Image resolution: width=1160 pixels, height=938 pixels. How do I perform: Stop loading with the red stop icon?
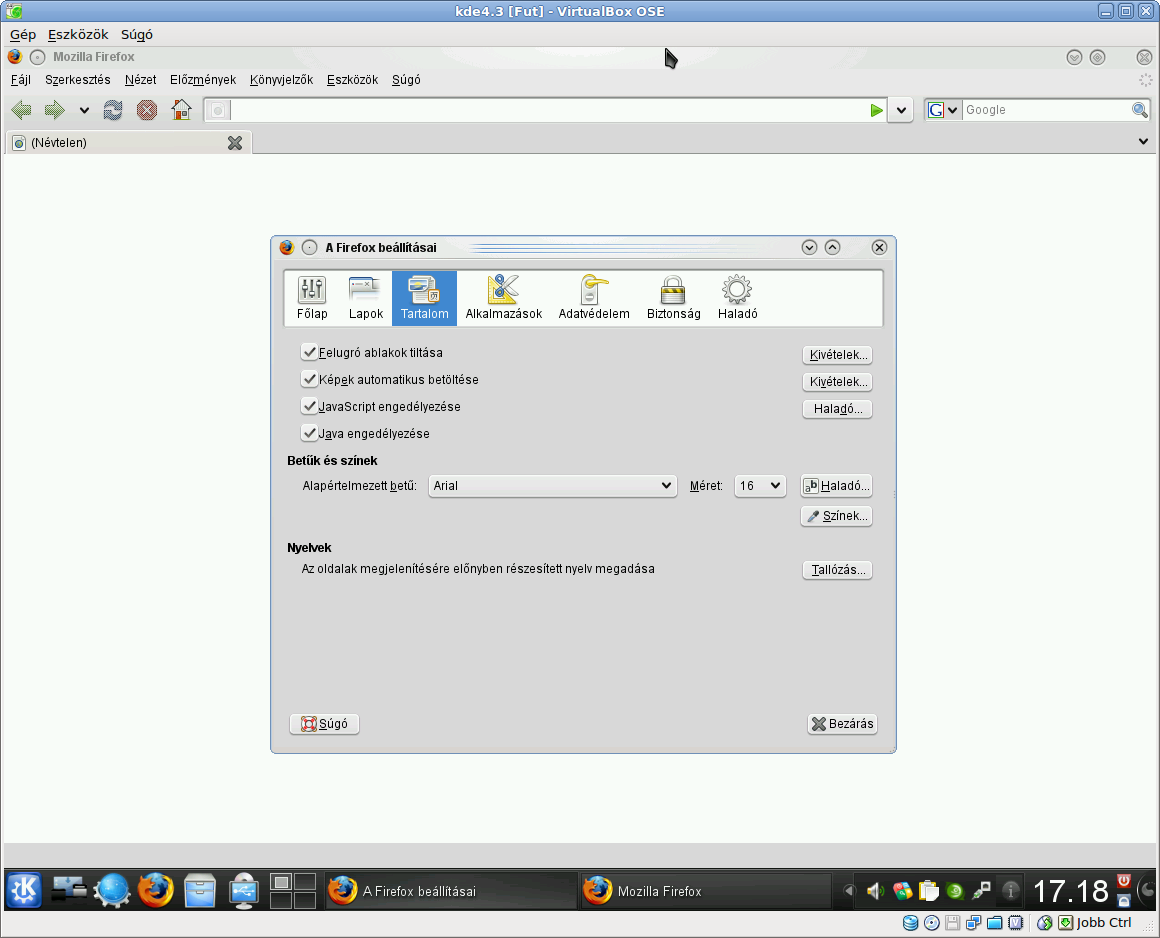click(146, 110)
